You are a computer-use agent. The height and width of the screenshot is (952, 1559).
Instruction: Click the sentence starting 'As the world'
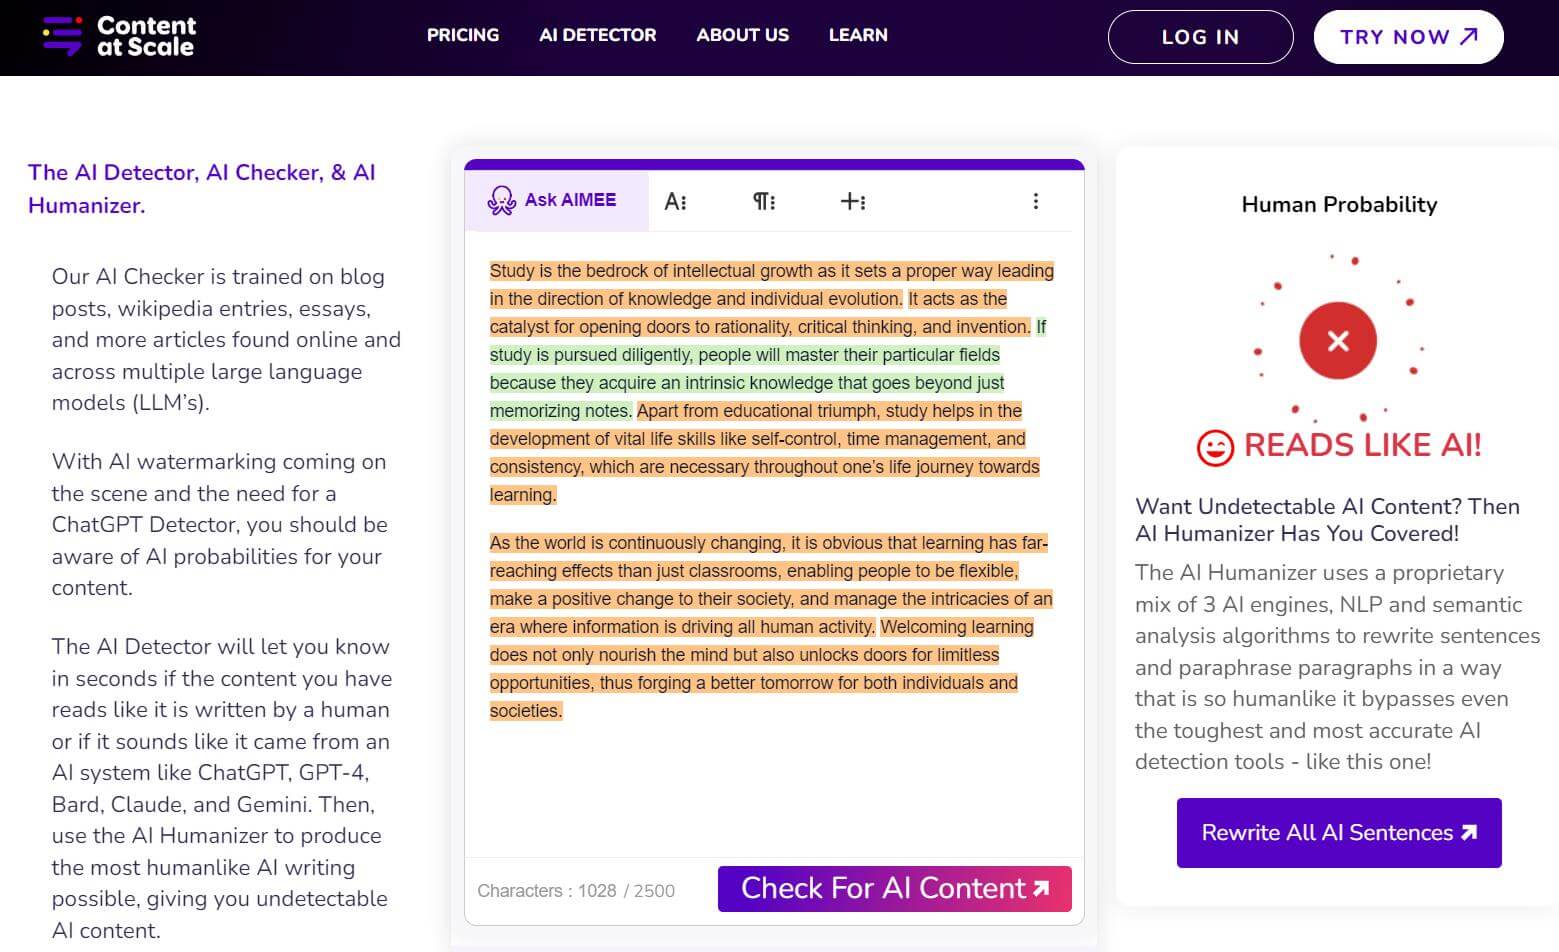pyautogui.click(x=770, y=585)
